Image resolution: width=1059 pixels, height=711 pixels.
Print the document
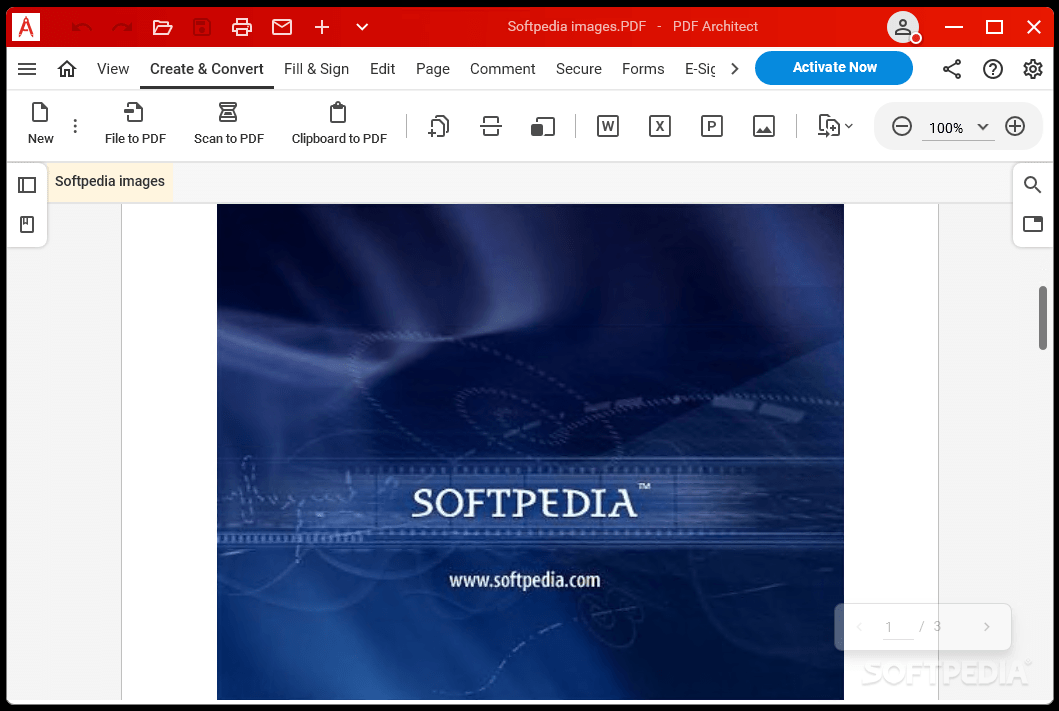pos(242,27)
